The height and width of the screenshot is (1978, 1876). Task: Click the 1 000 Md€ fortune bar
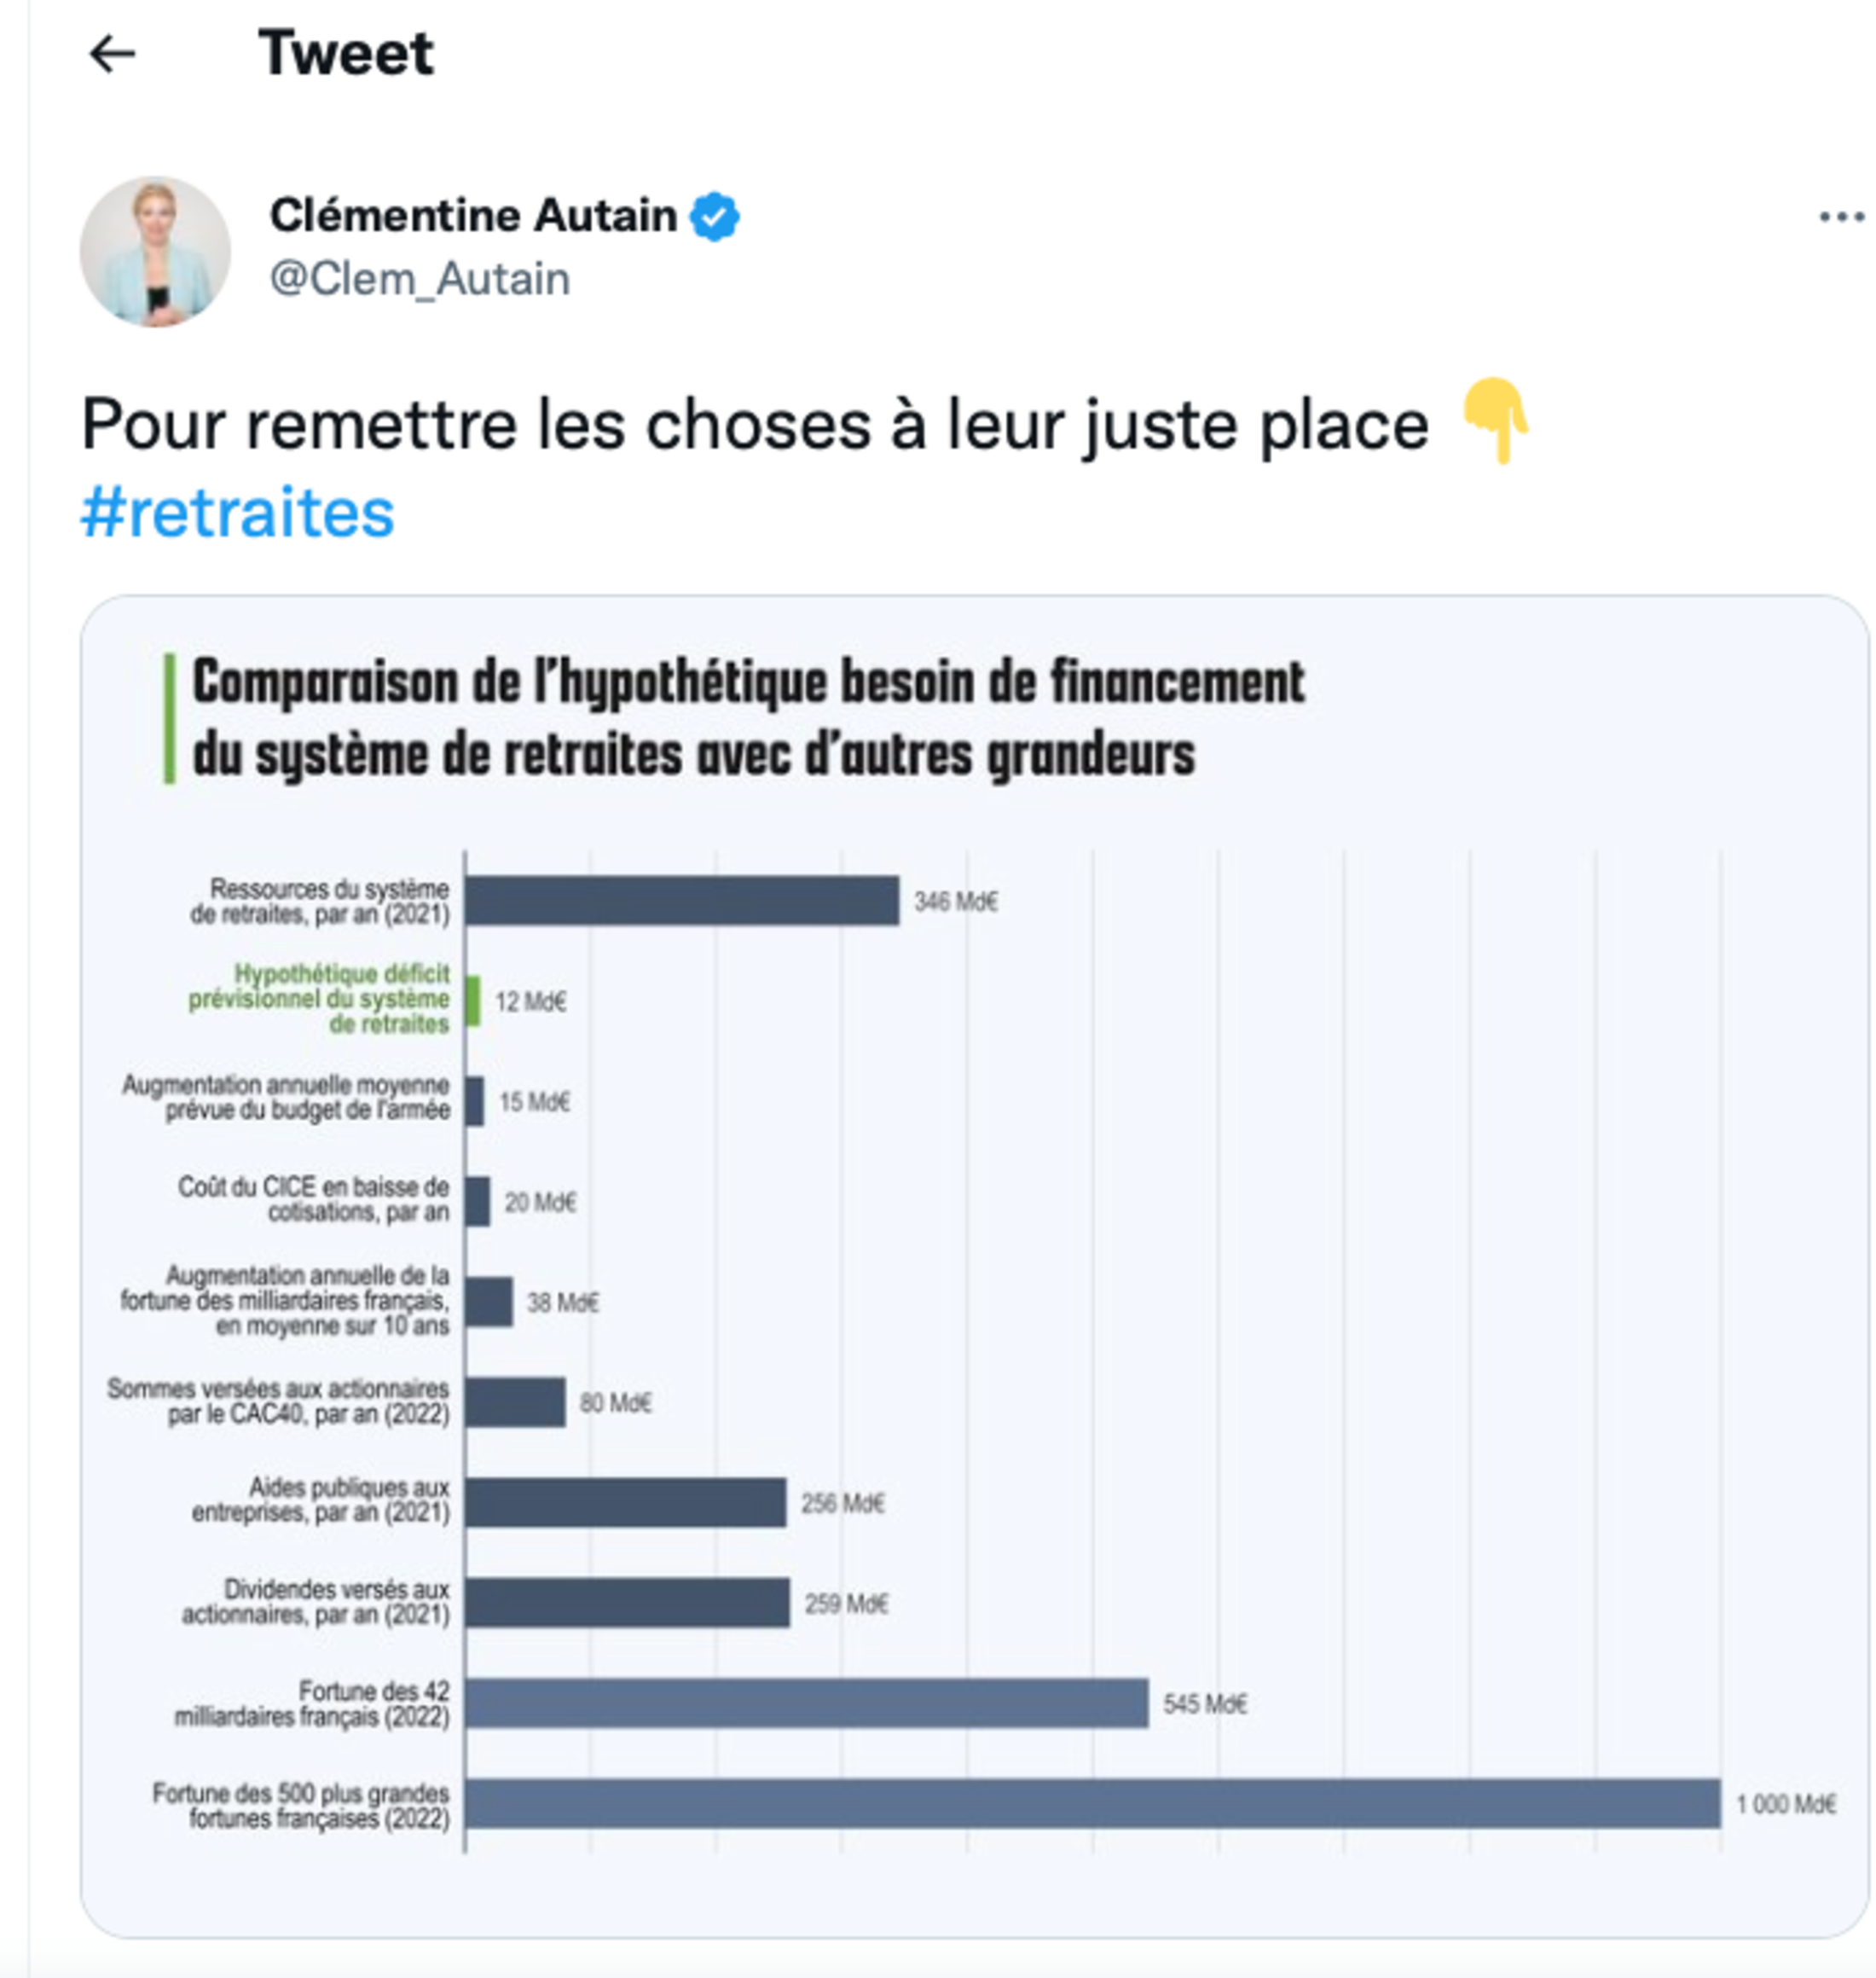(x=1092, y=1803)
